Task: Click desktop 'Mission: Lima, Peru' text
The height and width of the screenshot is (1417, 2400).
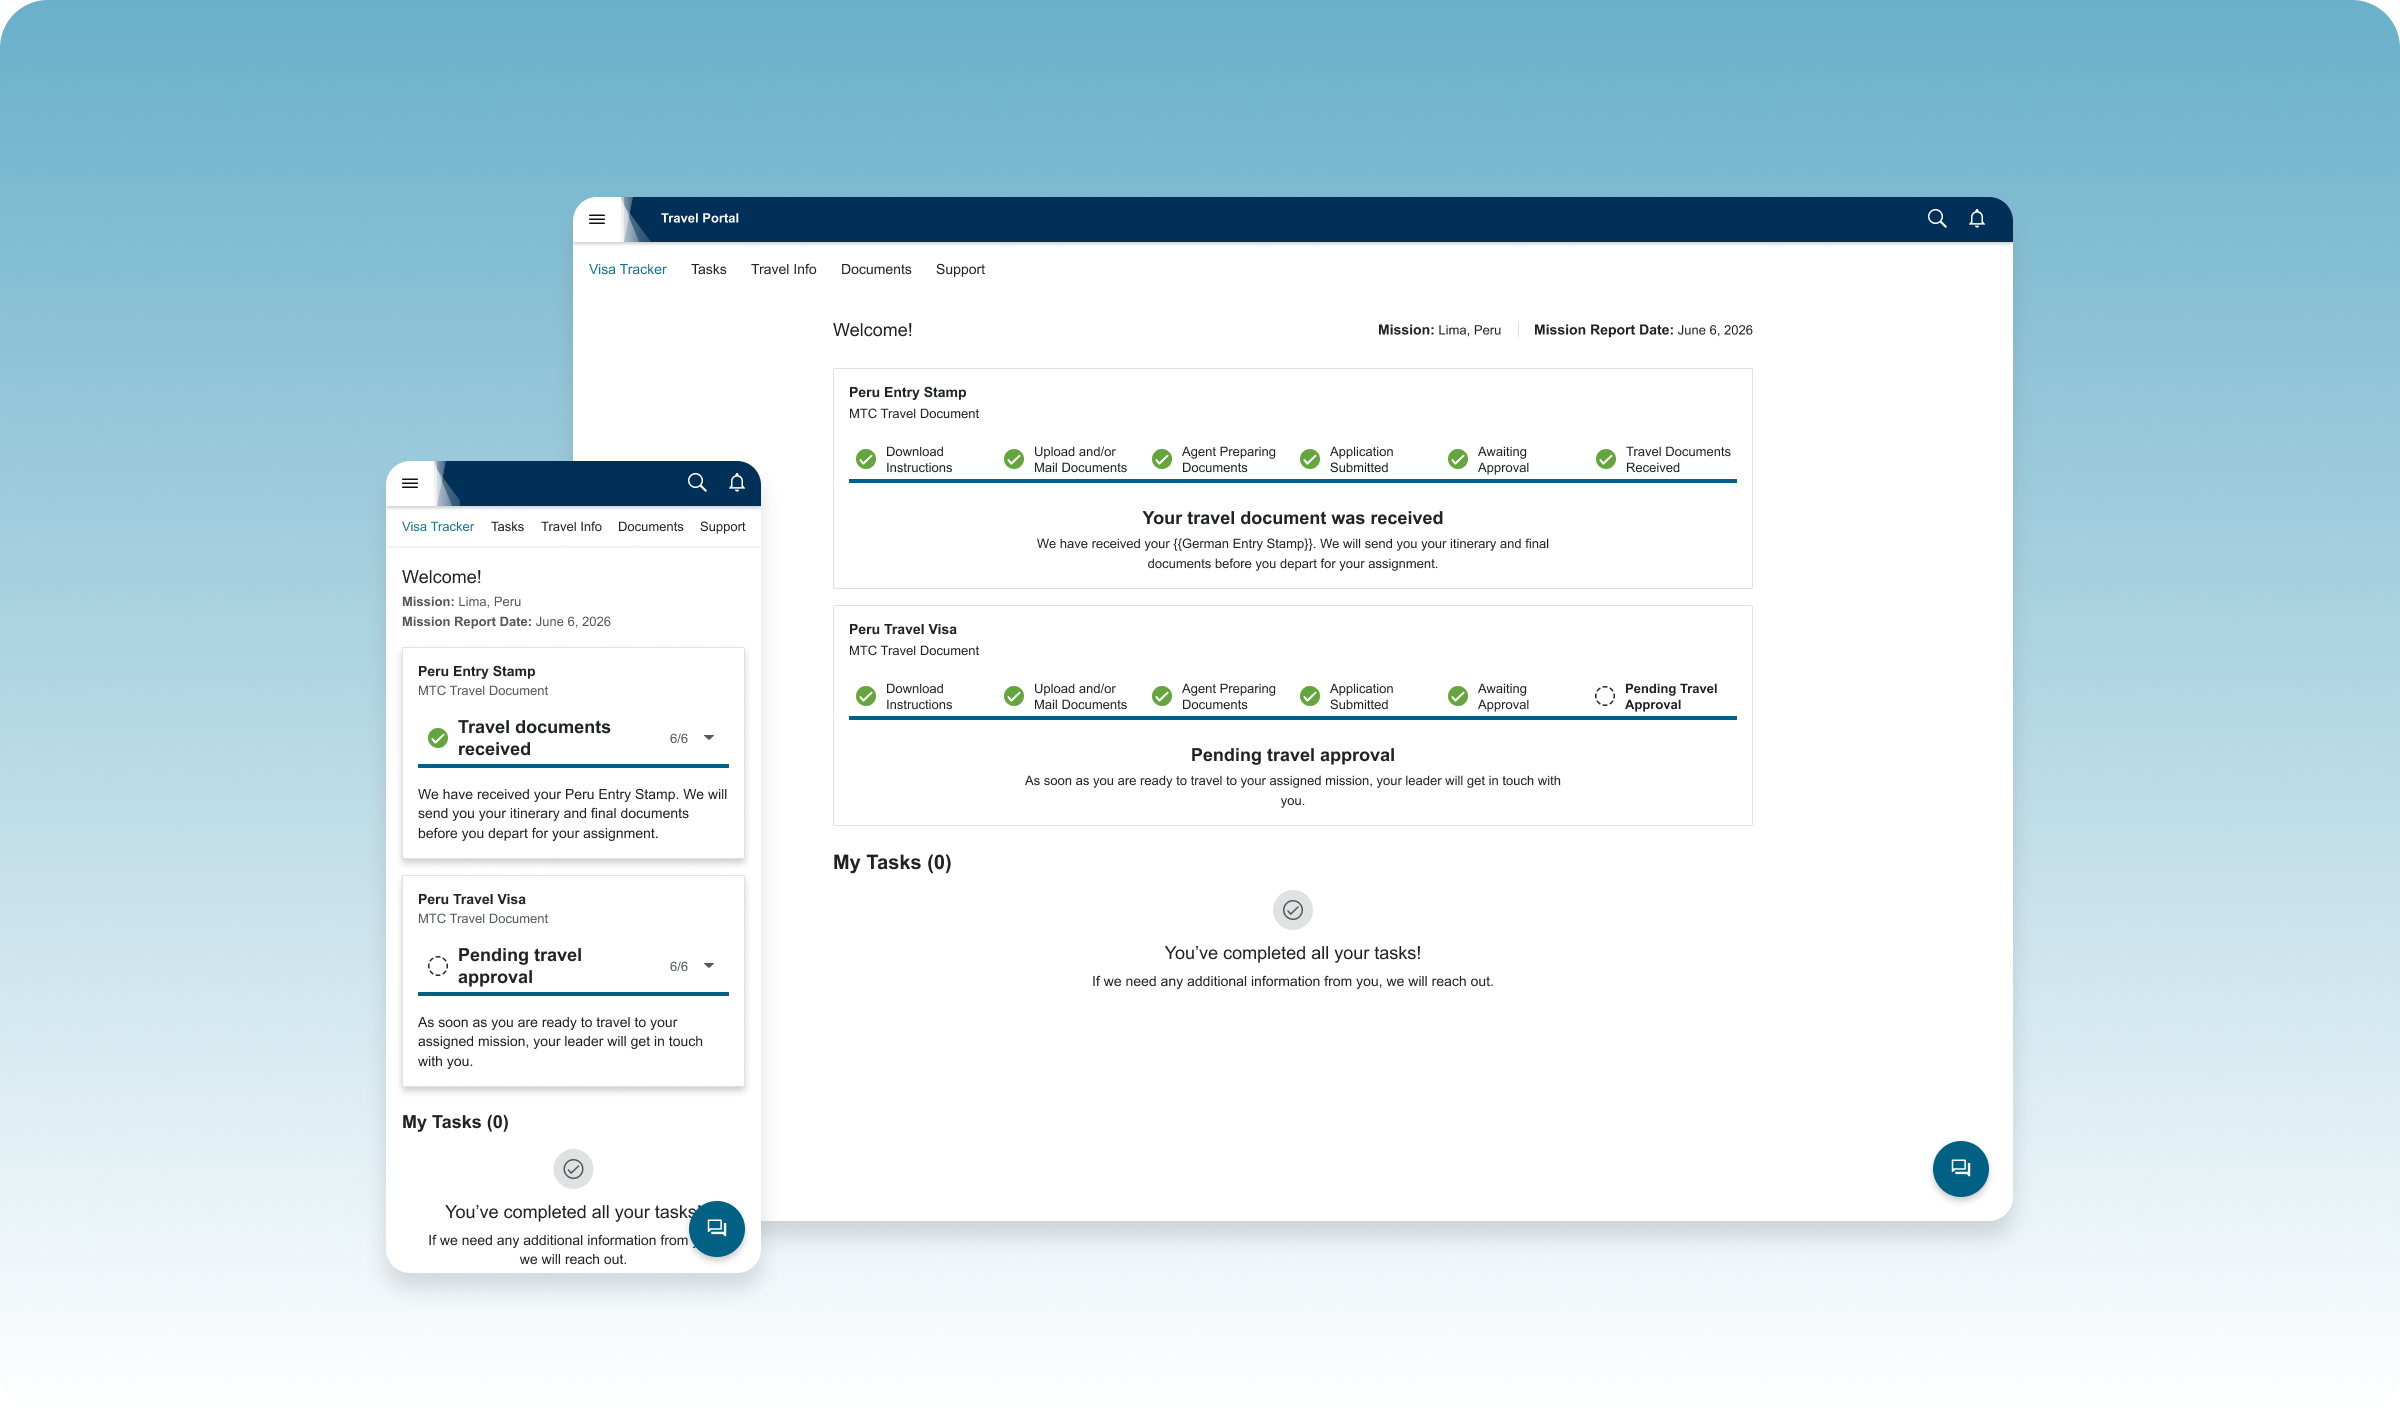Action: tap(1439, 330)
